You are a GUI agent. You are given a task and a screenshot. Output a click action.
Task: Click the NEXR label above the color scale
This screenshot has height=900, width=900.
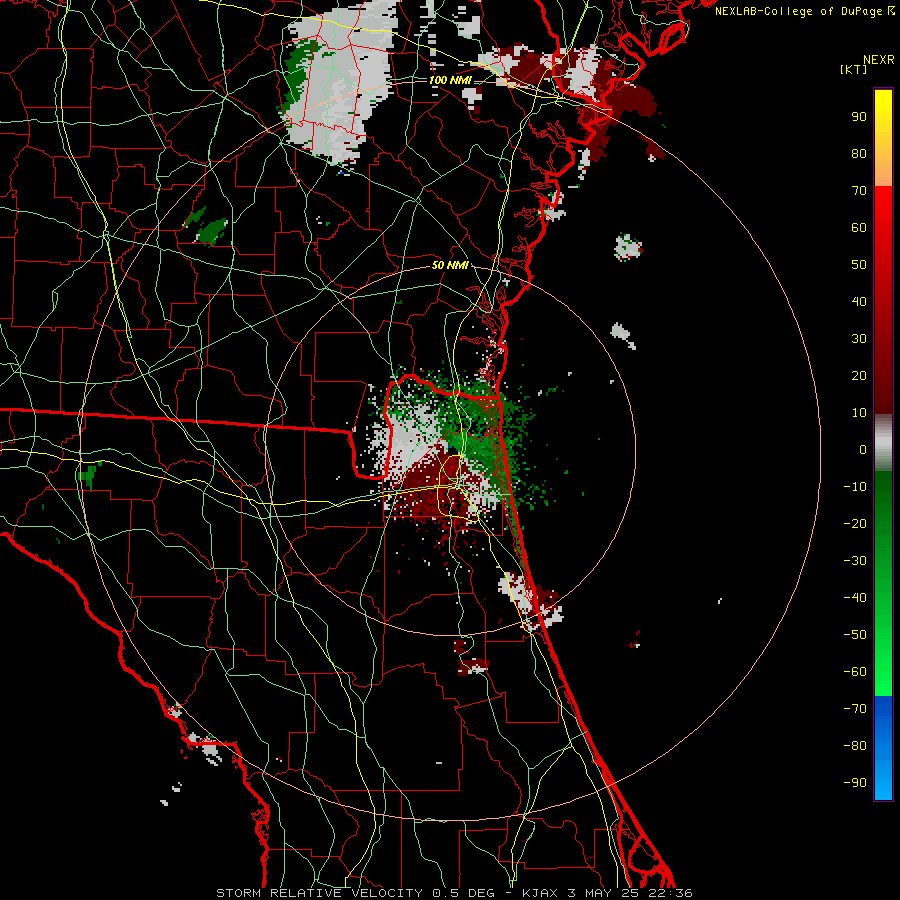(878, 60)
